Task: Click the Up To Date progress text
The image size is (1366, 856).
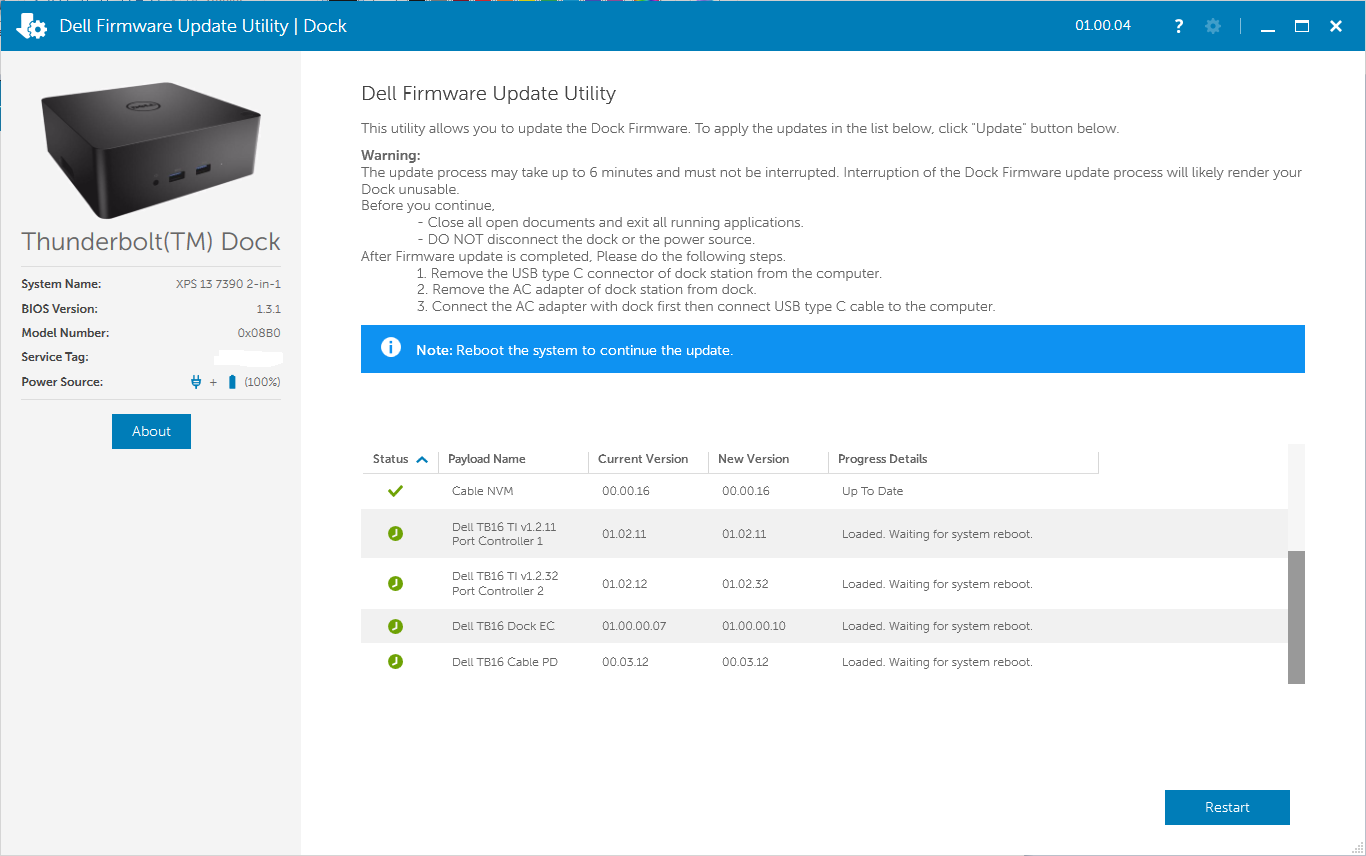Action: [873, 491]
